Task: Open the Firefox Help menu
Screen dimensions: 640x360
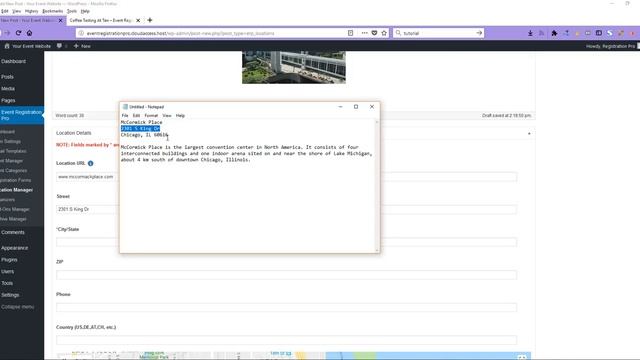Action: point(85,11)
